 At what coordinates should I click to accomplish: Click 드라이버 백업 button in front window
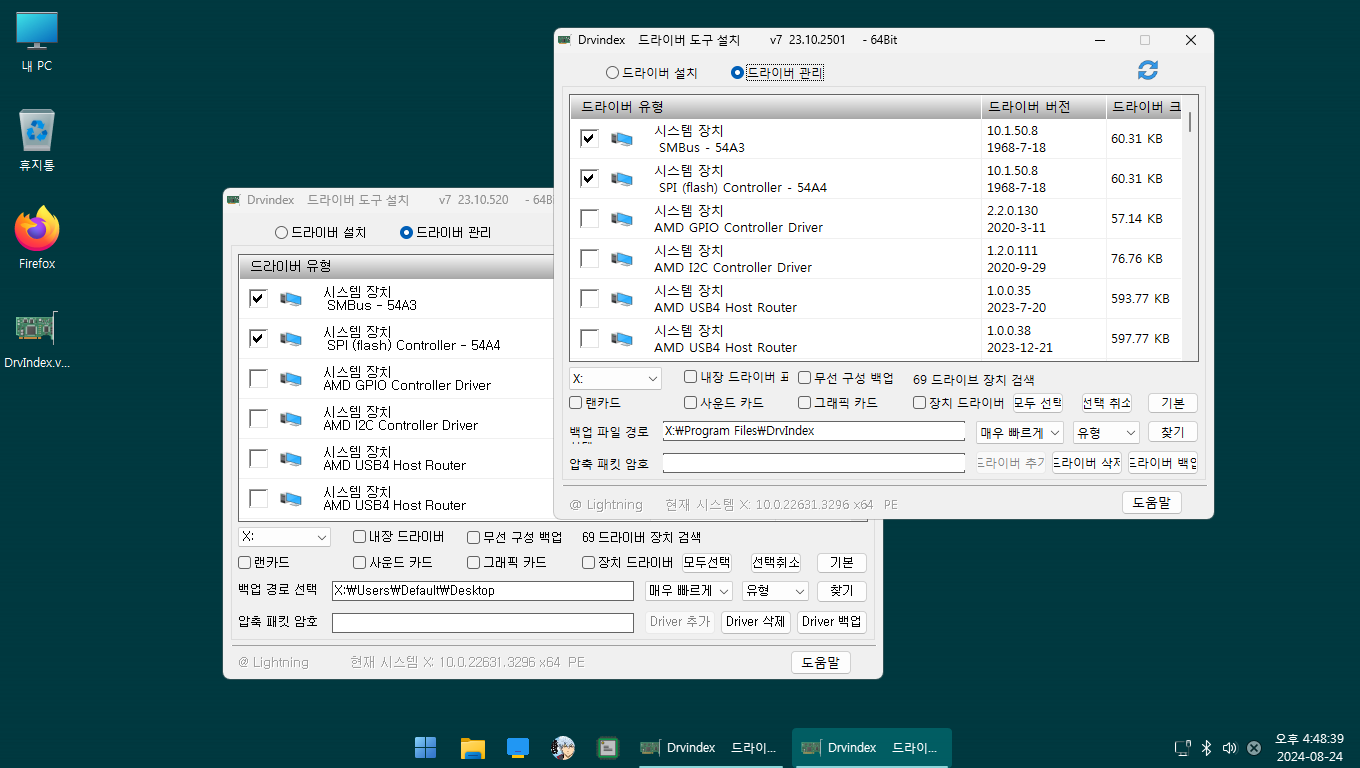1164,464
